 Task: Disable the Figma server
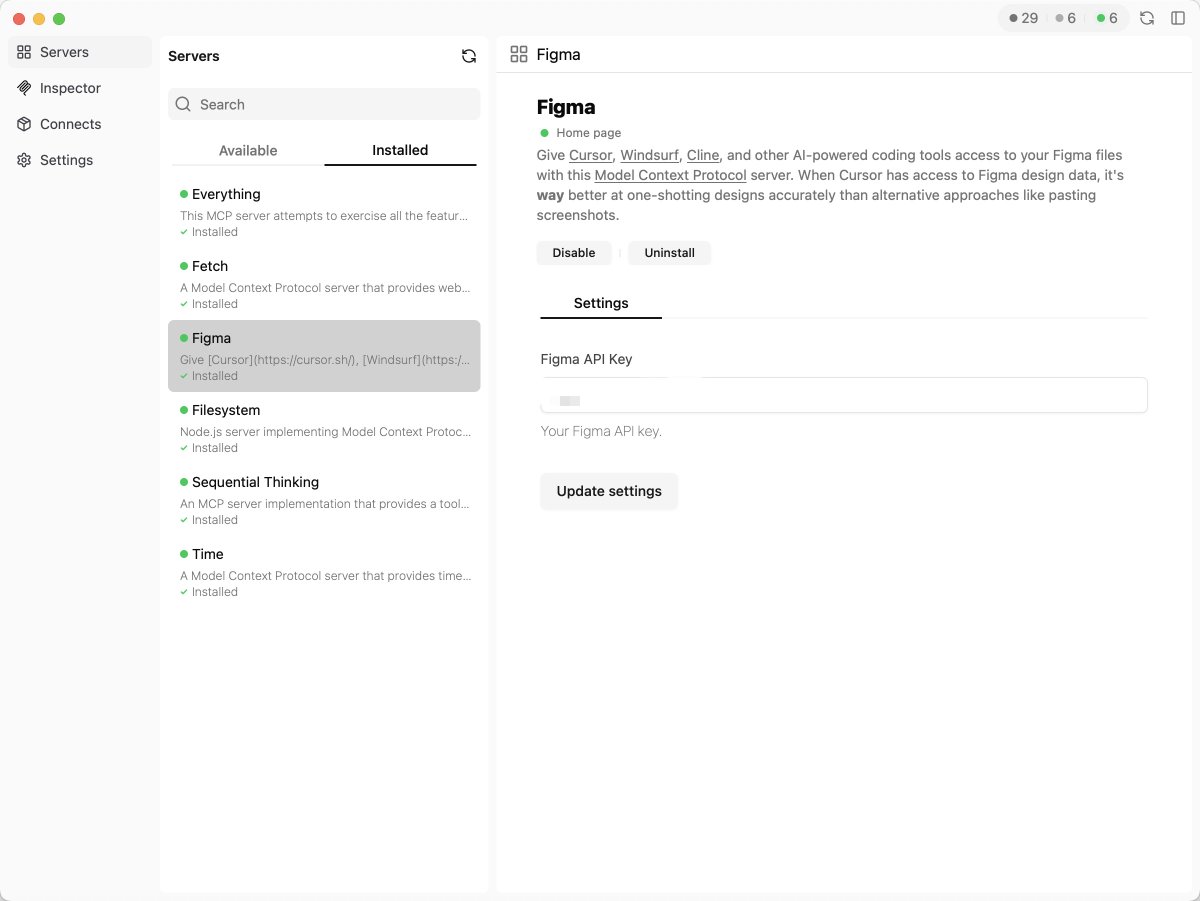(574, 253)
